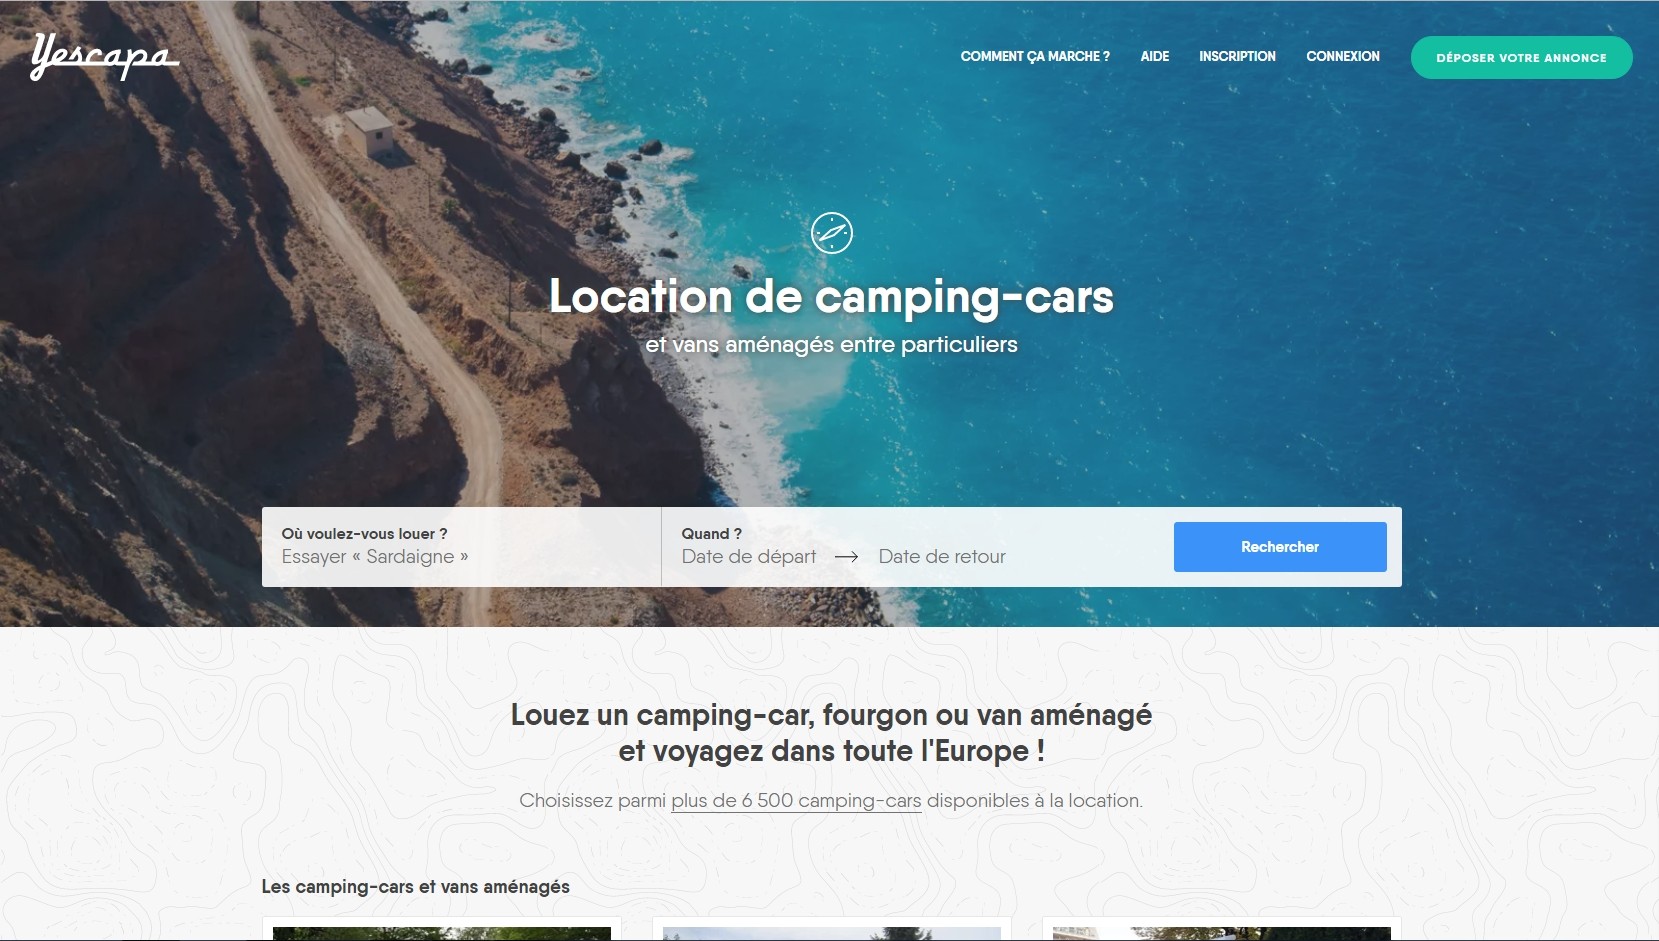Open the Aide menu item
Viewport: 1659px width, 941px height.
click(x=1155, y=56)
